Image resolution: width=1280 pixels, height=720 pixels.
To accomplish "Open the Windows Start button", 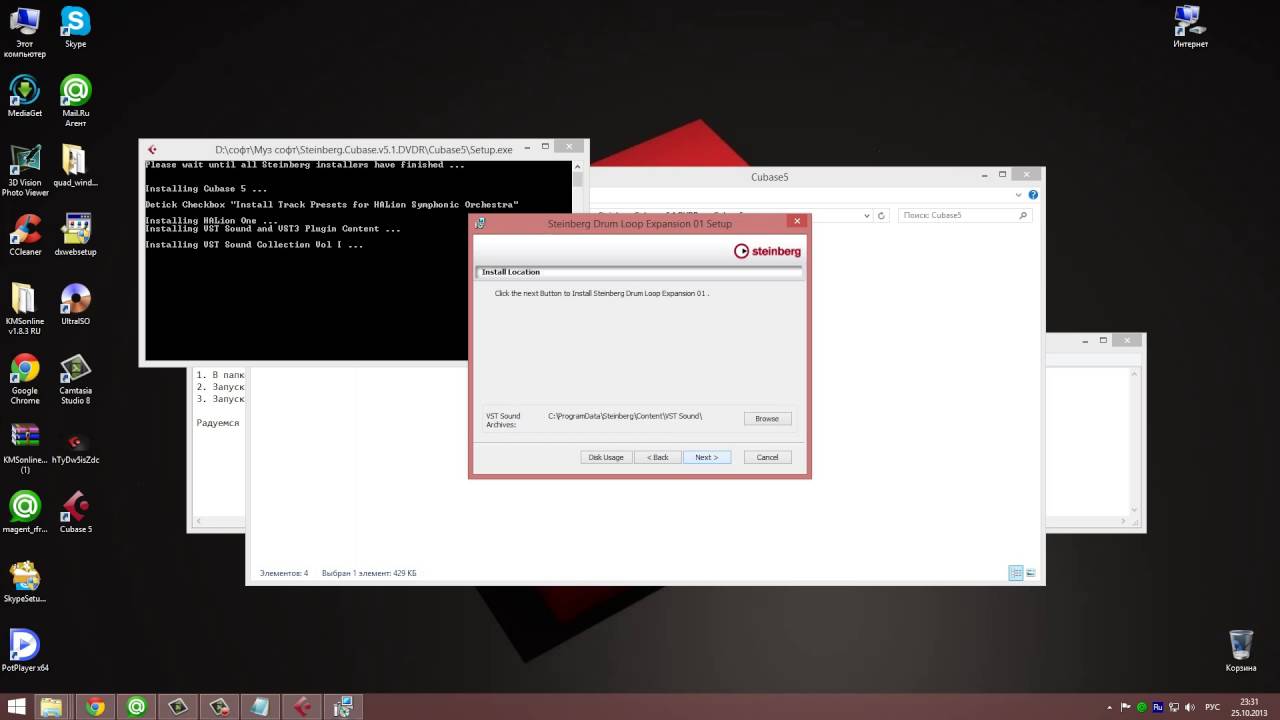I will pos(17,707).
